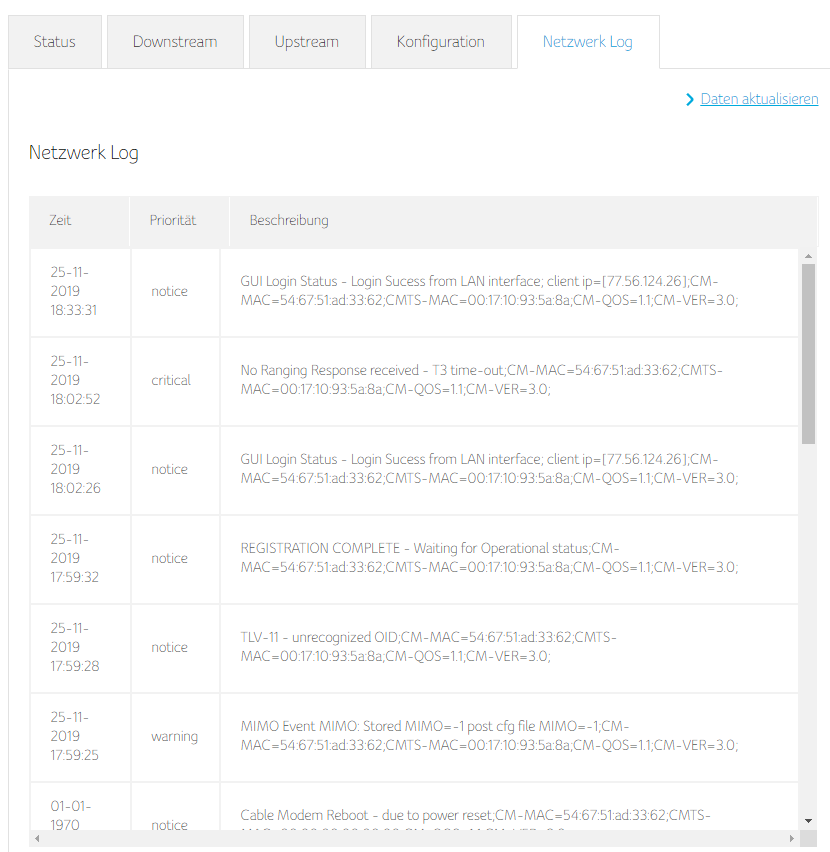Viewport: 830px width, 852px height.
Task: Click the warning MIMO Event log description
Action: pos(489,736)
